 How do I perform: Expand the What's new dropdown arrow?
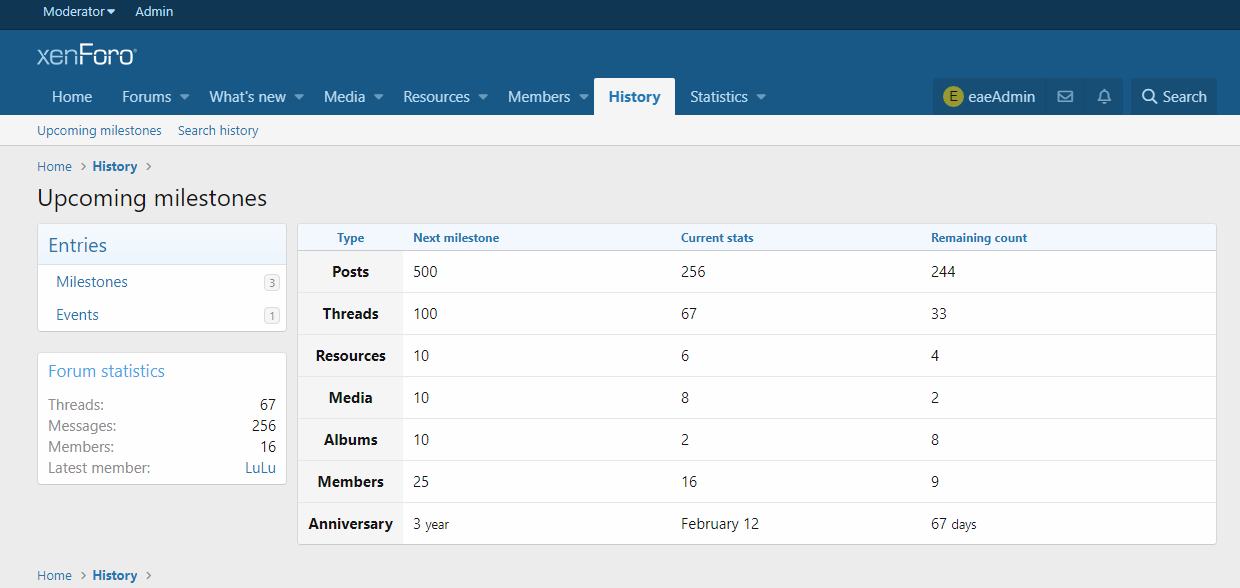pos(298,97)
